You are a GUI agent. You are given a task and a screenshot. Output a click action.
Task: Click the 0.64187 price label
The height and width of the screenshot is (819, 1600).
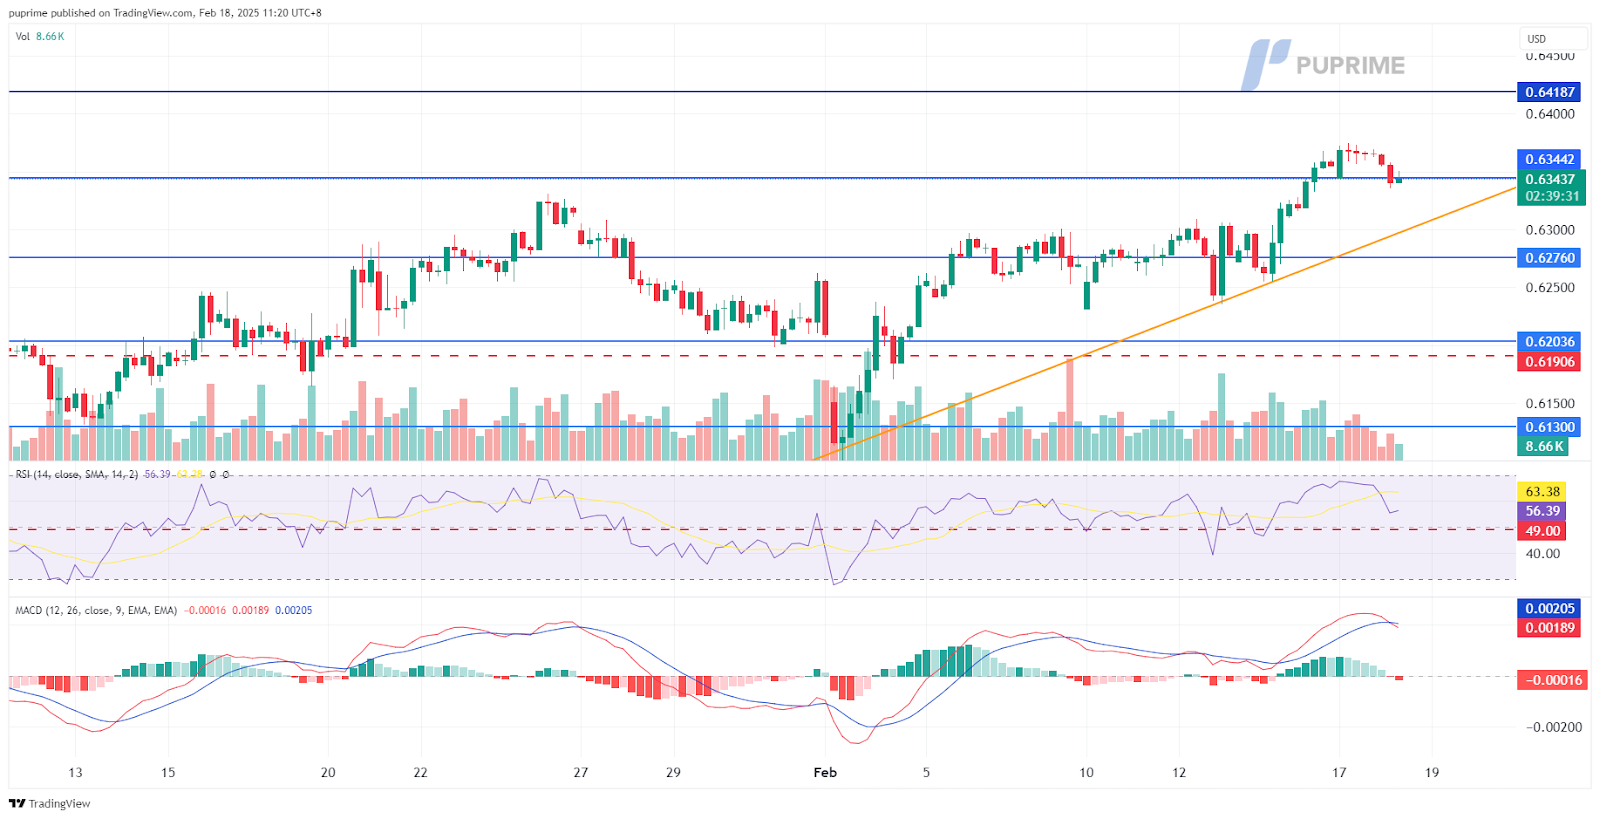[1549, 92]
